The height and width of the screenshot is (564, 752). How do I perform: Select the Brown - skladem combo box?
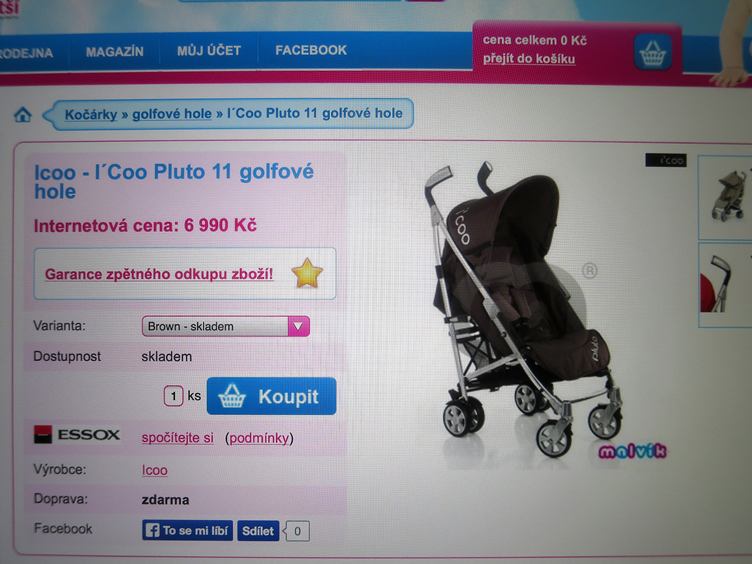pos(225,326)
